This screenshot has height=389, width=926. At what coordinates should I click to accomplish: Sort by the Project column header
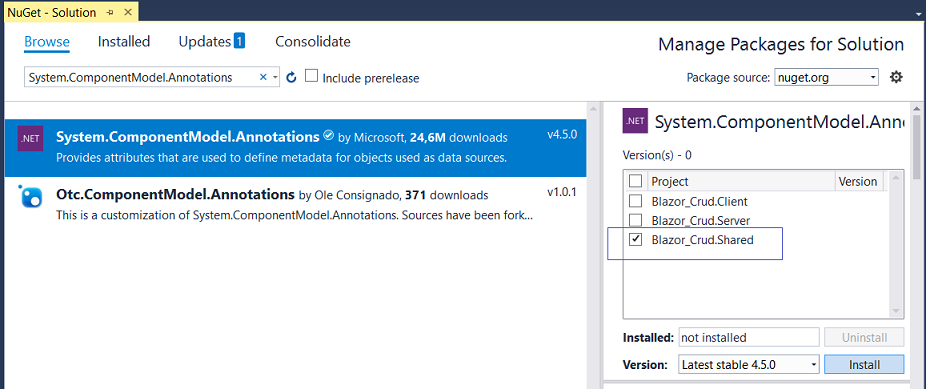tap(741, 181)
